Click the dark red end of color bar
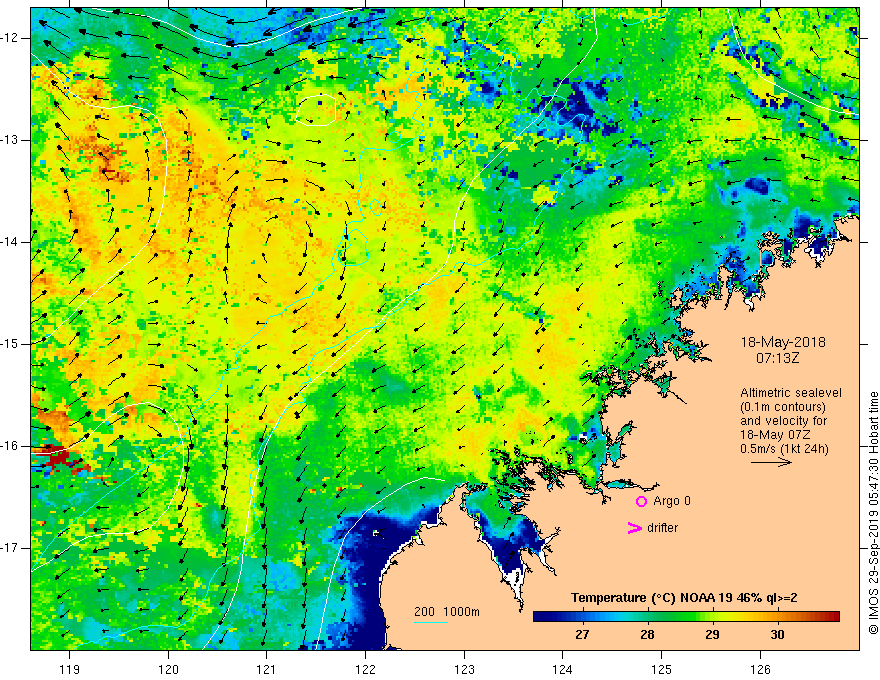This screenshot has width=880, height=680. click(x=833, y=617)
